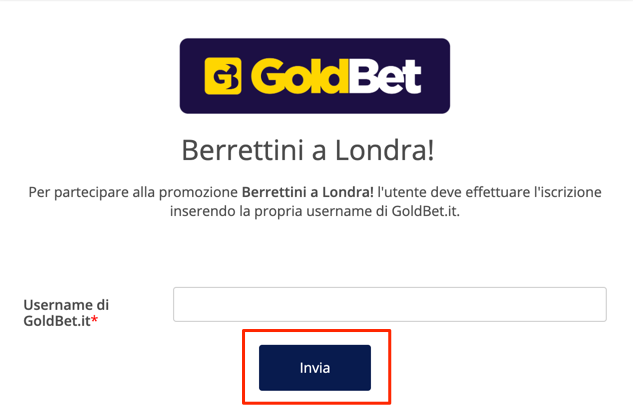Click the white "Bet" wordmark in the logo
Screen dimensions: 633x416
click(386, 76)
